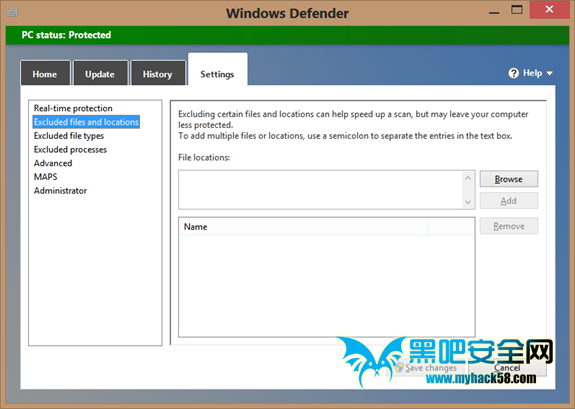
Task: Select Real-time protection in the settings list
Action: [x=73, y=108]
